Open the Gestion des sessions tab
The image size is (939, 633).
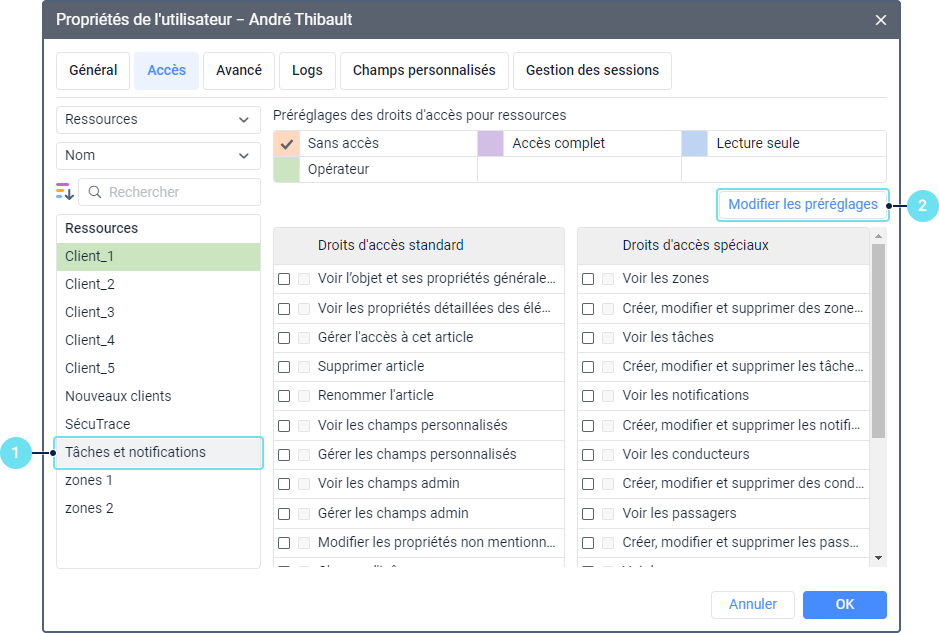coord(592,71)
